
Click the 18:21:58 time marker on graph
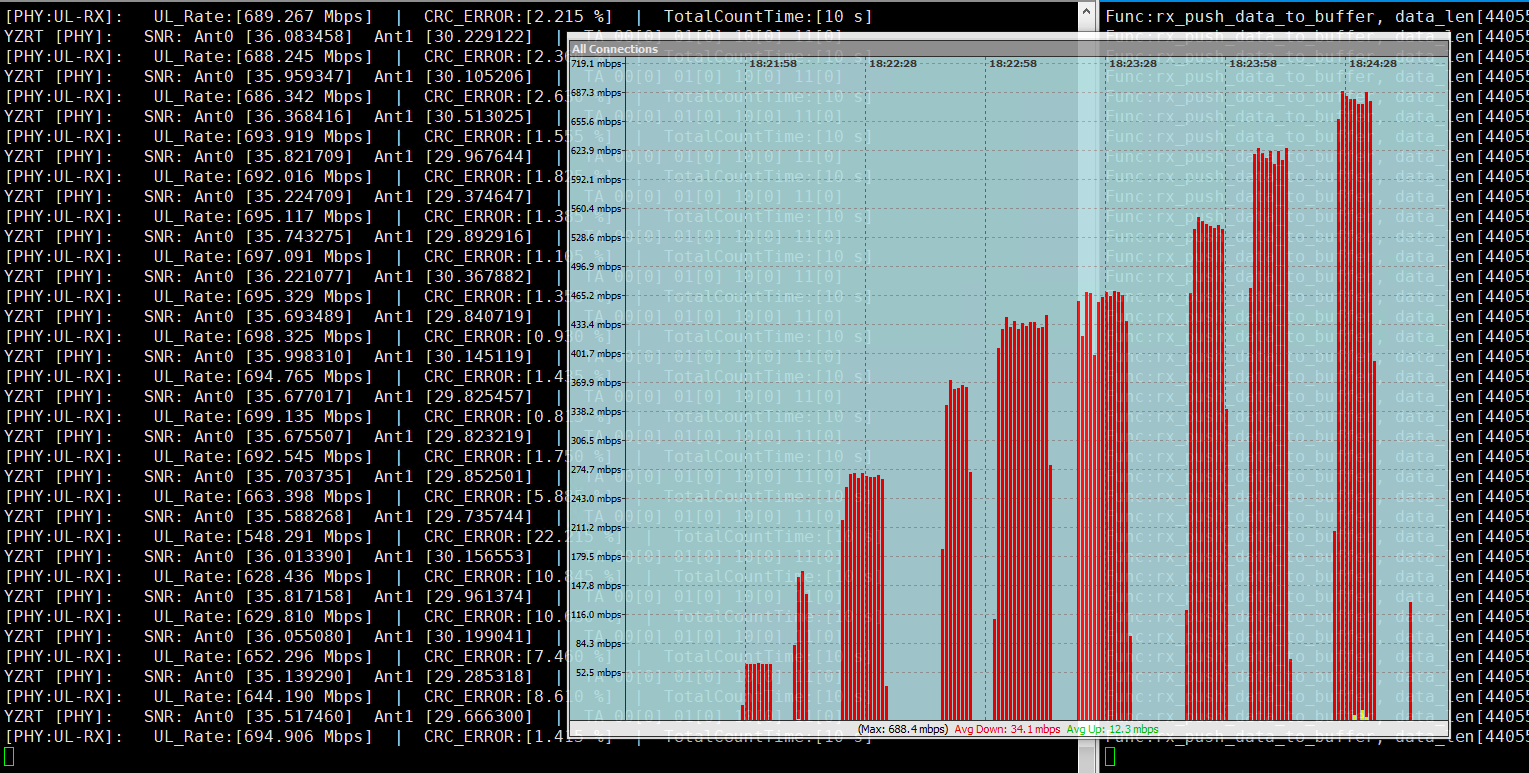(x=773, y=63)
